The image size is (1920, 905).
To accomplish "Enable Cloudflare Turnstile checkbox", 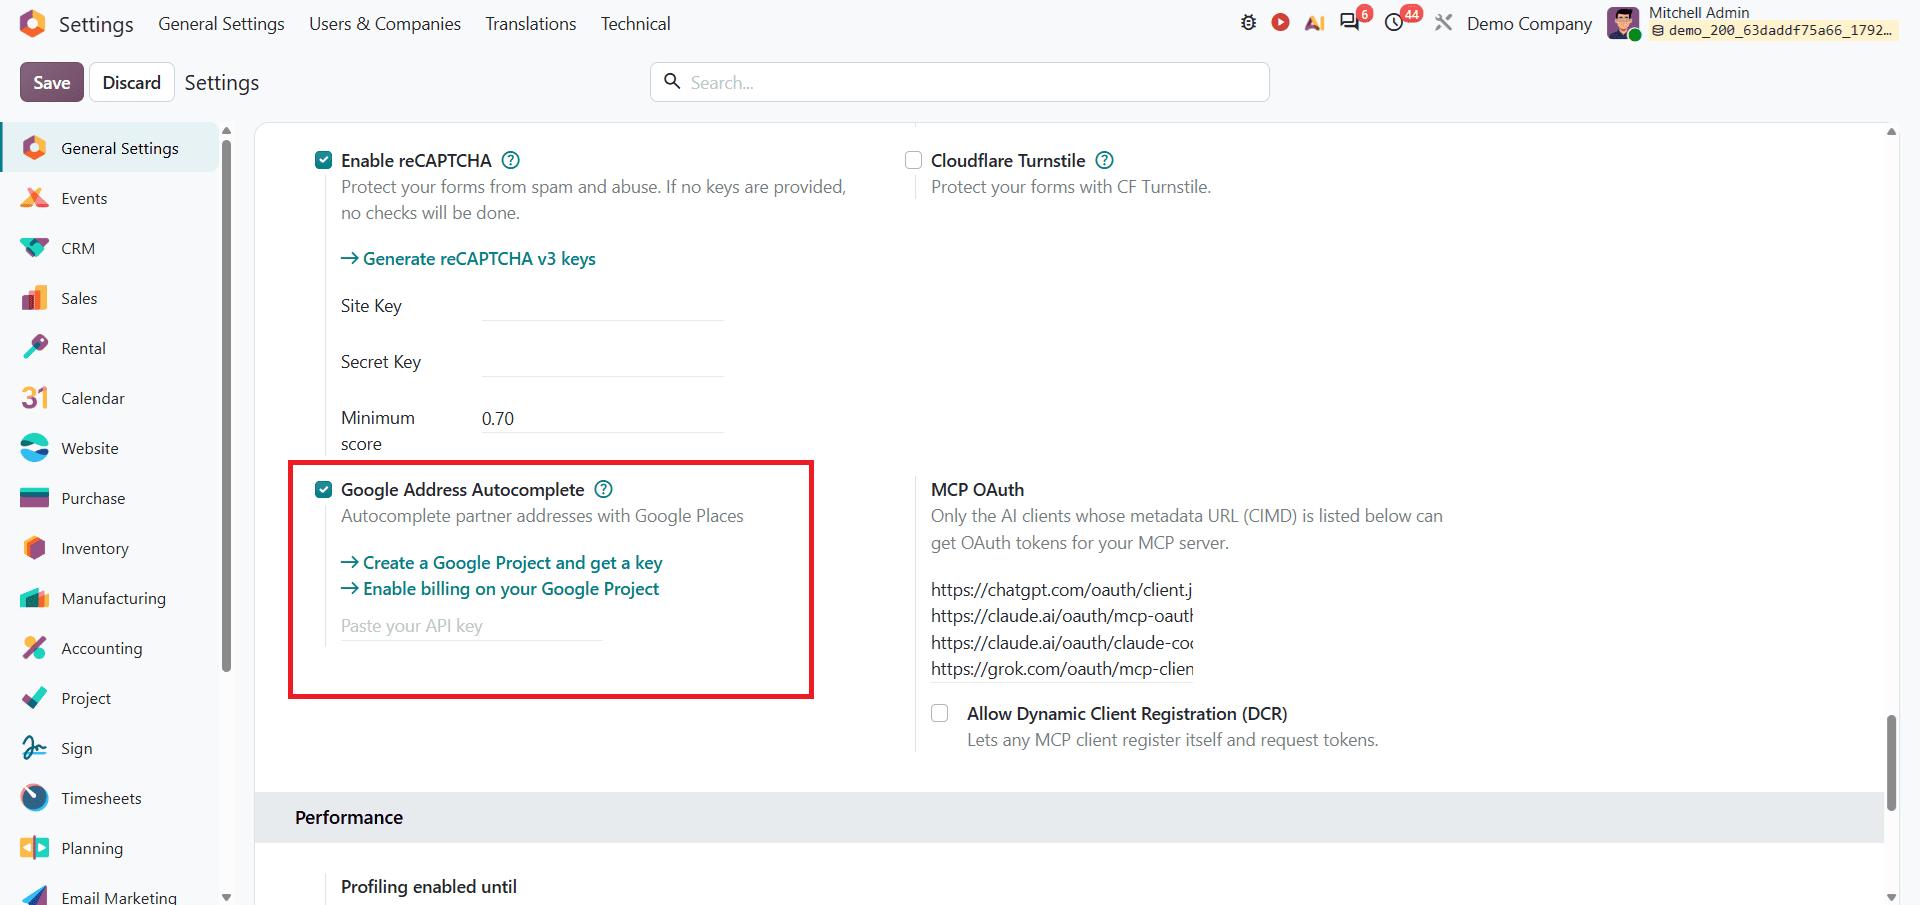I will (x=913, y=160).
